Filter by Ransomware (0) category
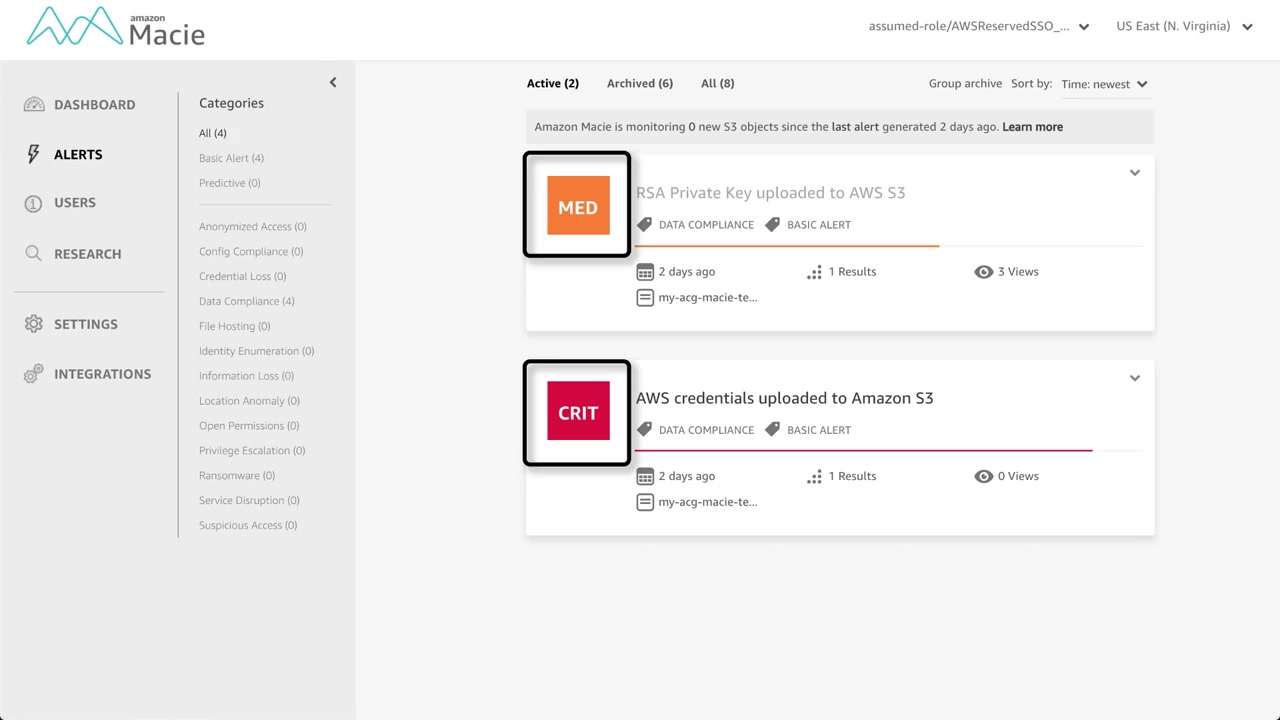 click(x=237, y=477)
